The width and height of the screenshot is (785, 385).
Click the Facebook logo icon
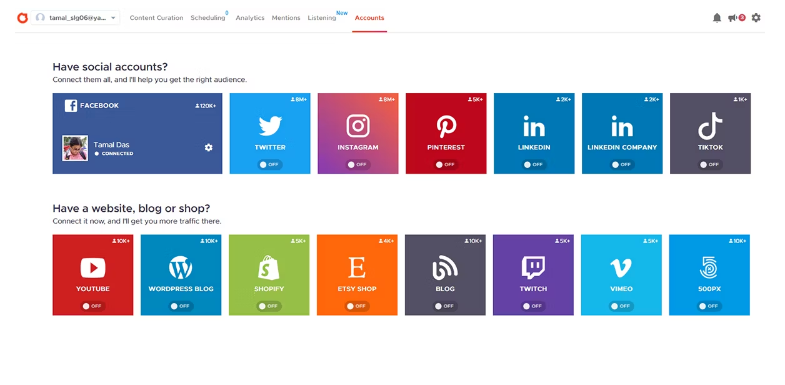click(x=71, y=106)
